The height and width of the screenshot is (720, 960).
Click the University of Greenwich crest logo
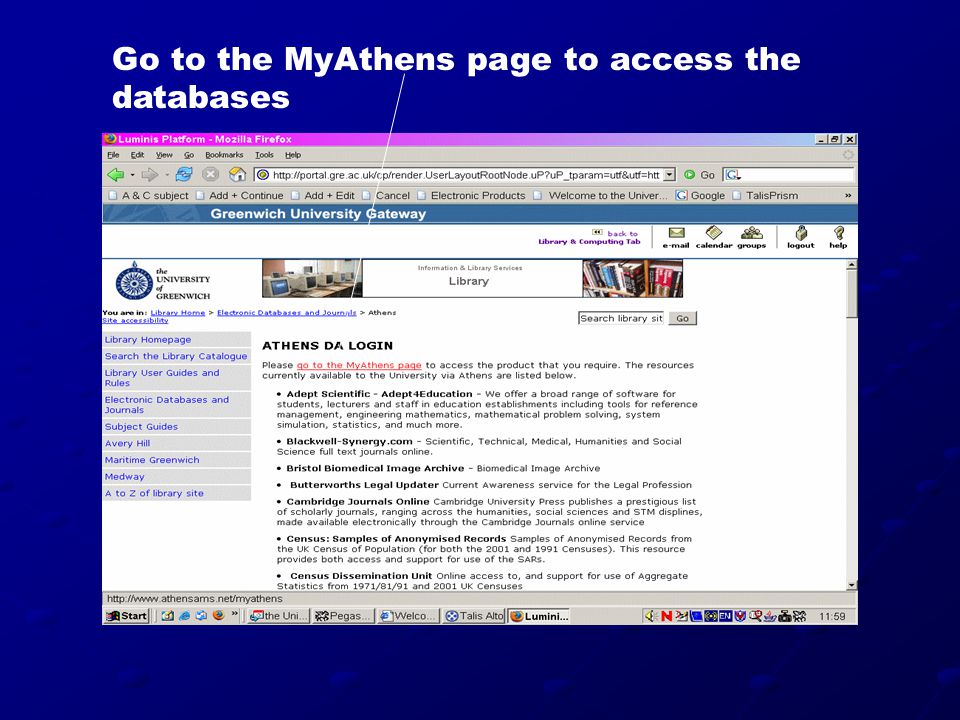pos(133,282)
